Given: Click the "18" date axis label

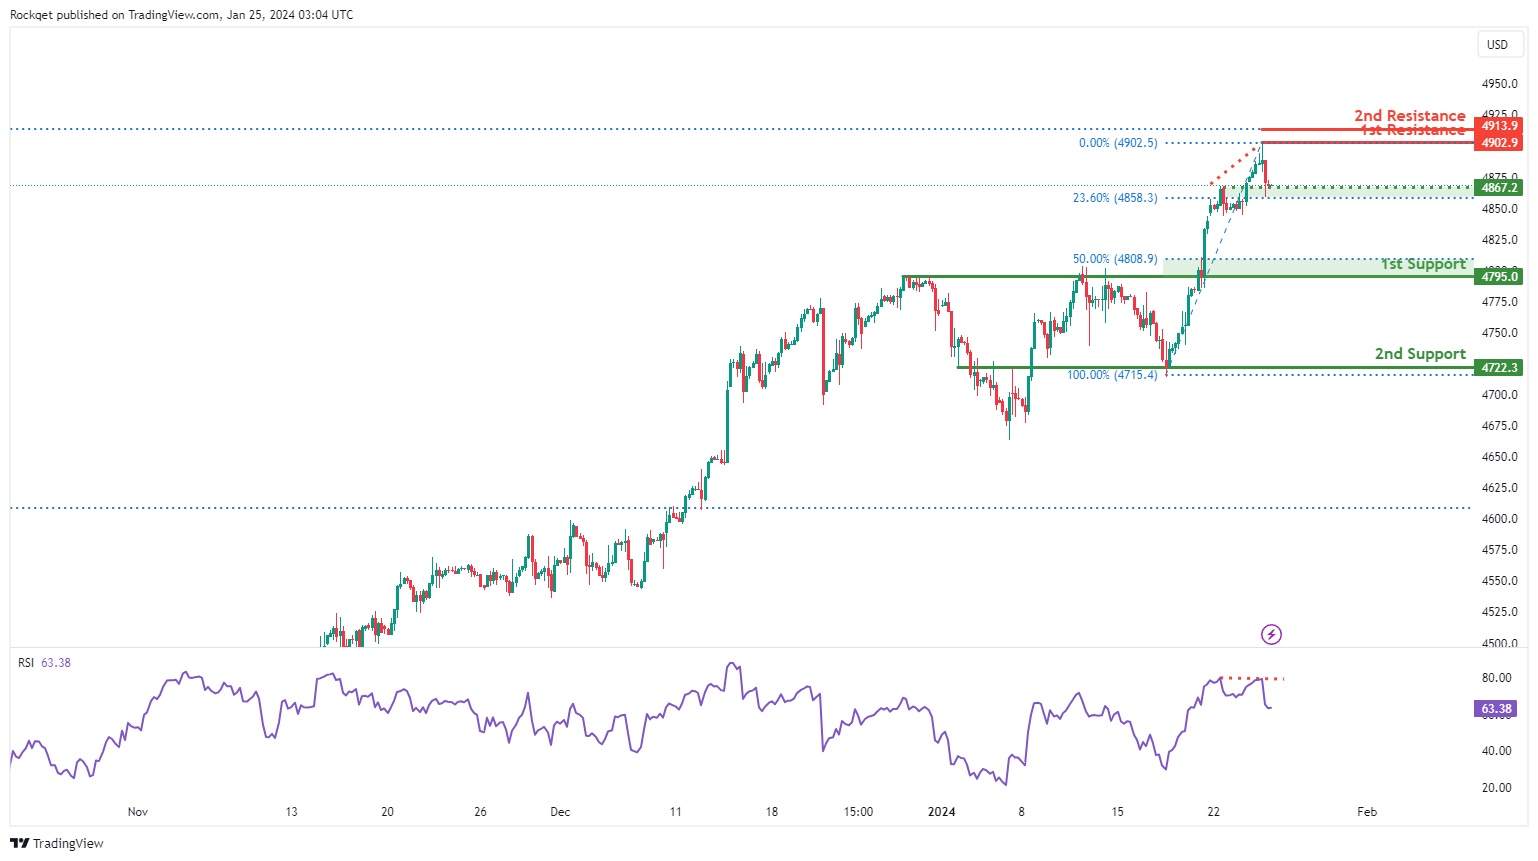Looking at the screenshot, I should click(x=772, y=812).
